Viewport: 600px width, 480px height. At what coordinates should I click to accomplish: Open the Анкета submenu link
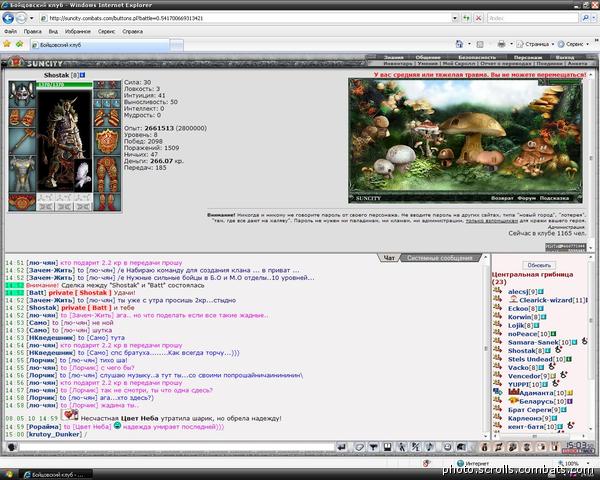click(x=577, y=64)
